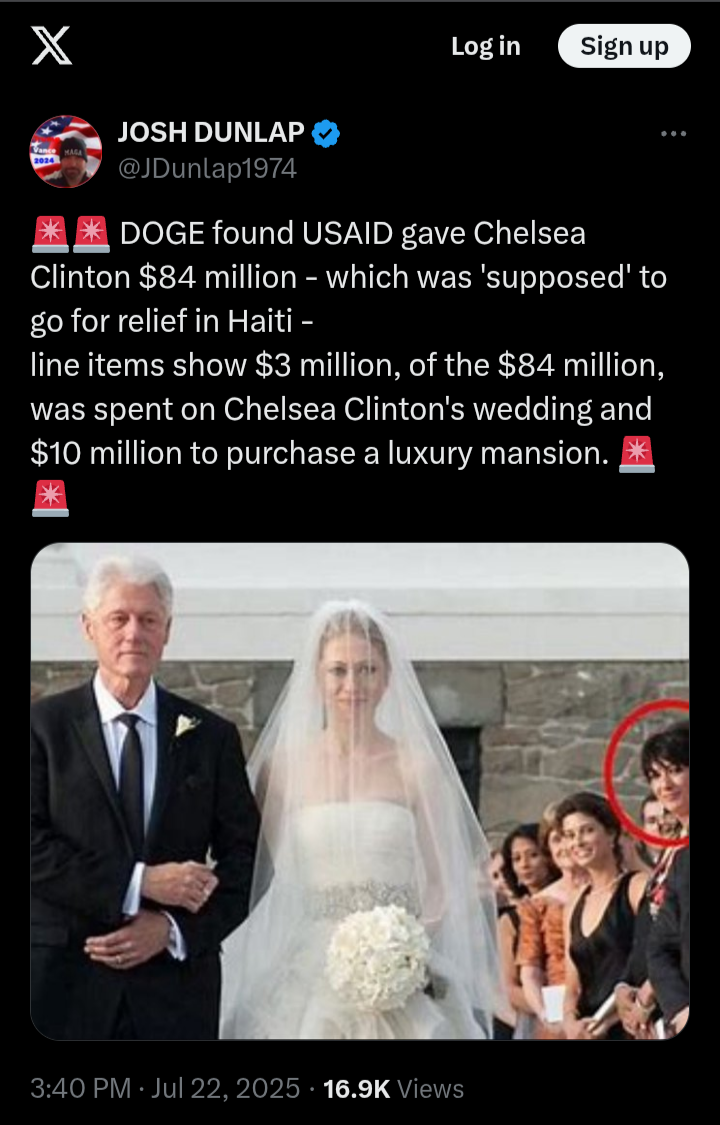Click the Jul 22, 2025 date

[226, 1088]
